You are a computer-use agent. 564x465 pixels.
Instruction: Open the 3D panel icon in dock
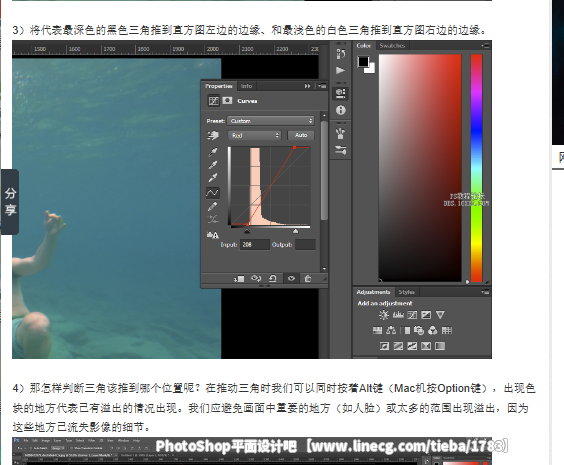tap(341, 93)
